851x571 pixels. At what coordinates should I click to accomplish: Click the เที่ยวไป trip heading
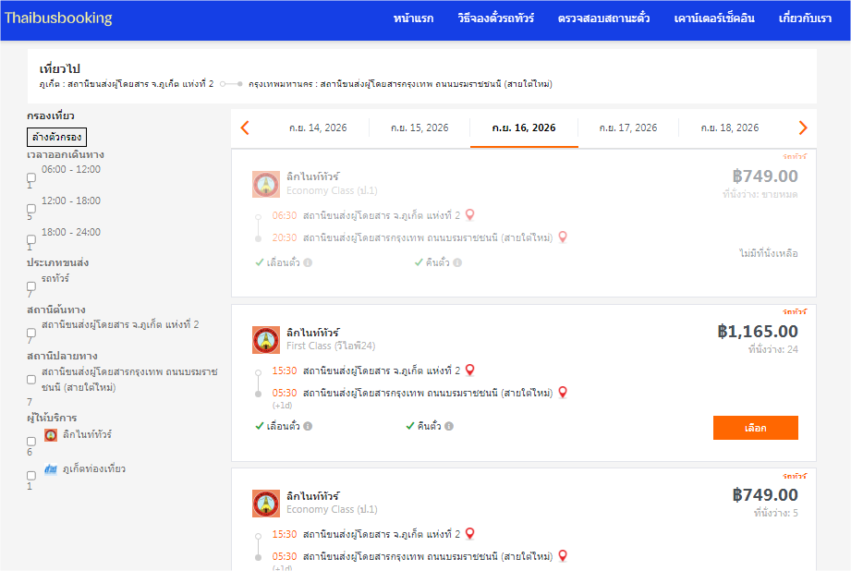click(60, 69)
